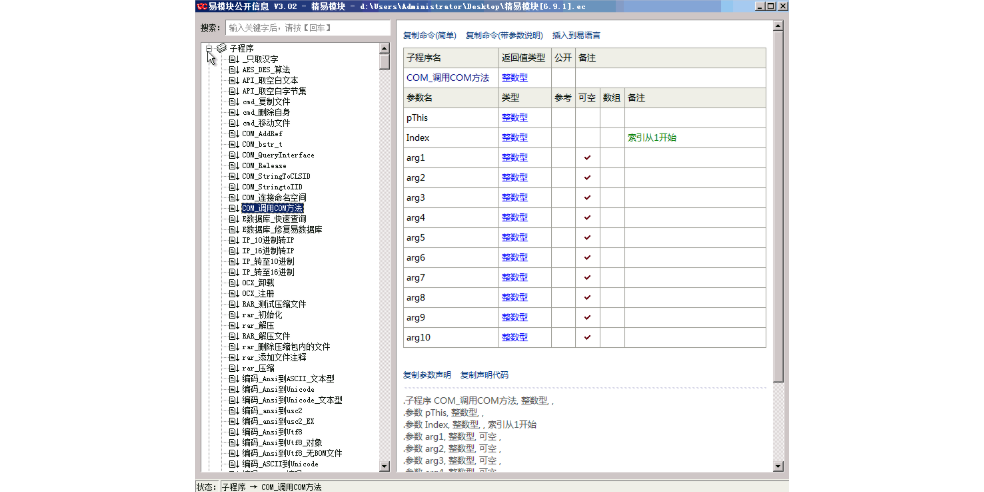Click the tree panel scroll-down arrow
This screenshot has width=984, height=492.
385,466
